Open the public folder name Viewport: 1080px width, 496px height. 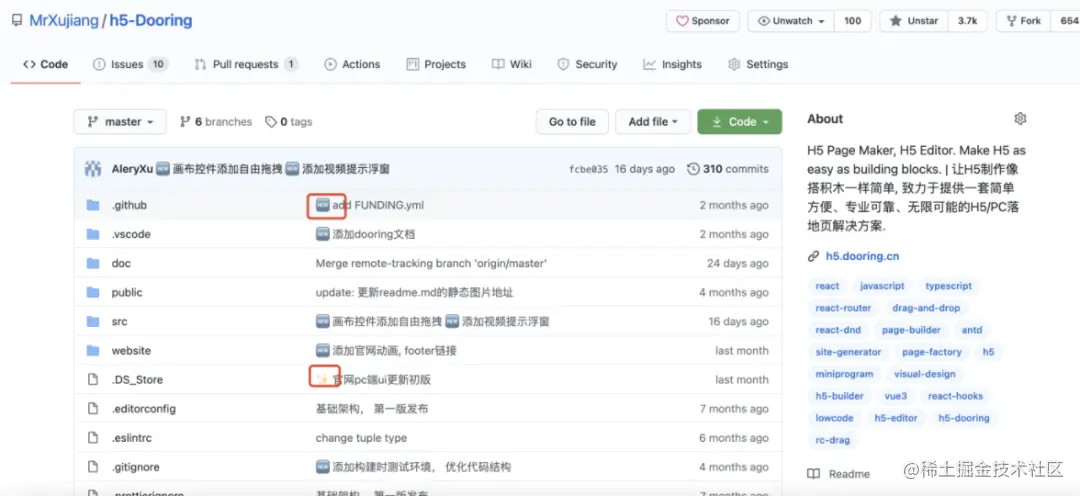pos(127,292)
